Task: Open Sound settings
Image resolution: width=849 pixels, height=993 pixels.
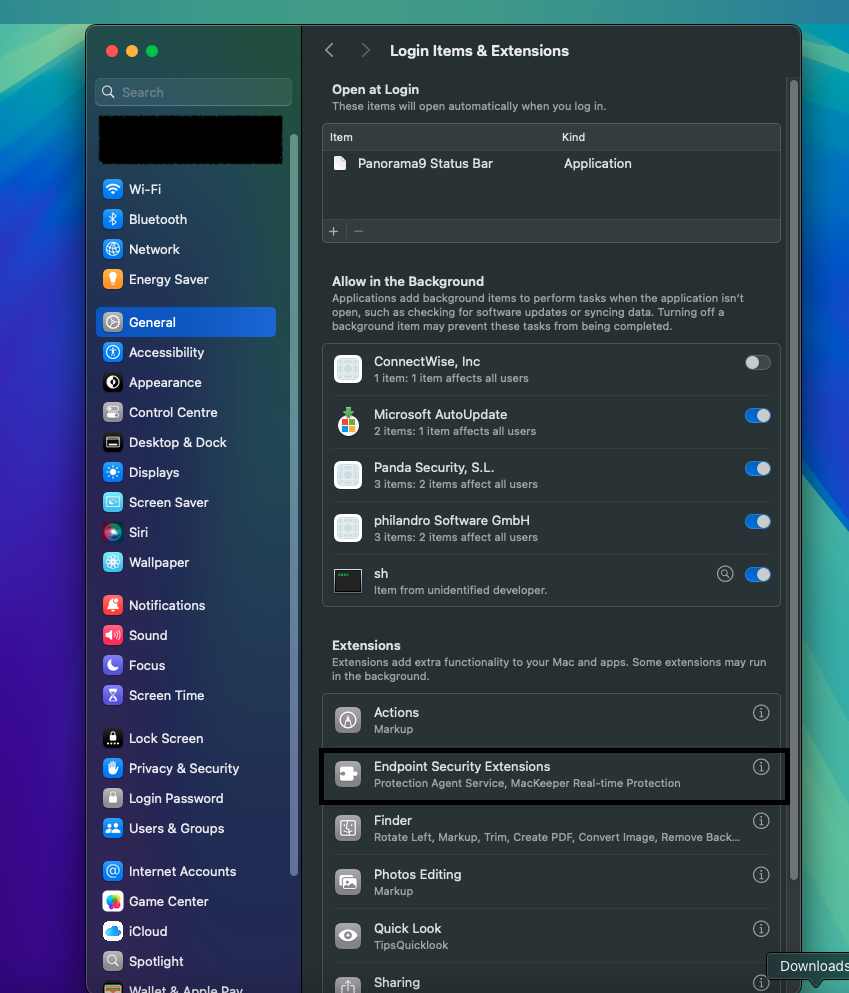Action: click(x=186, y=635)
